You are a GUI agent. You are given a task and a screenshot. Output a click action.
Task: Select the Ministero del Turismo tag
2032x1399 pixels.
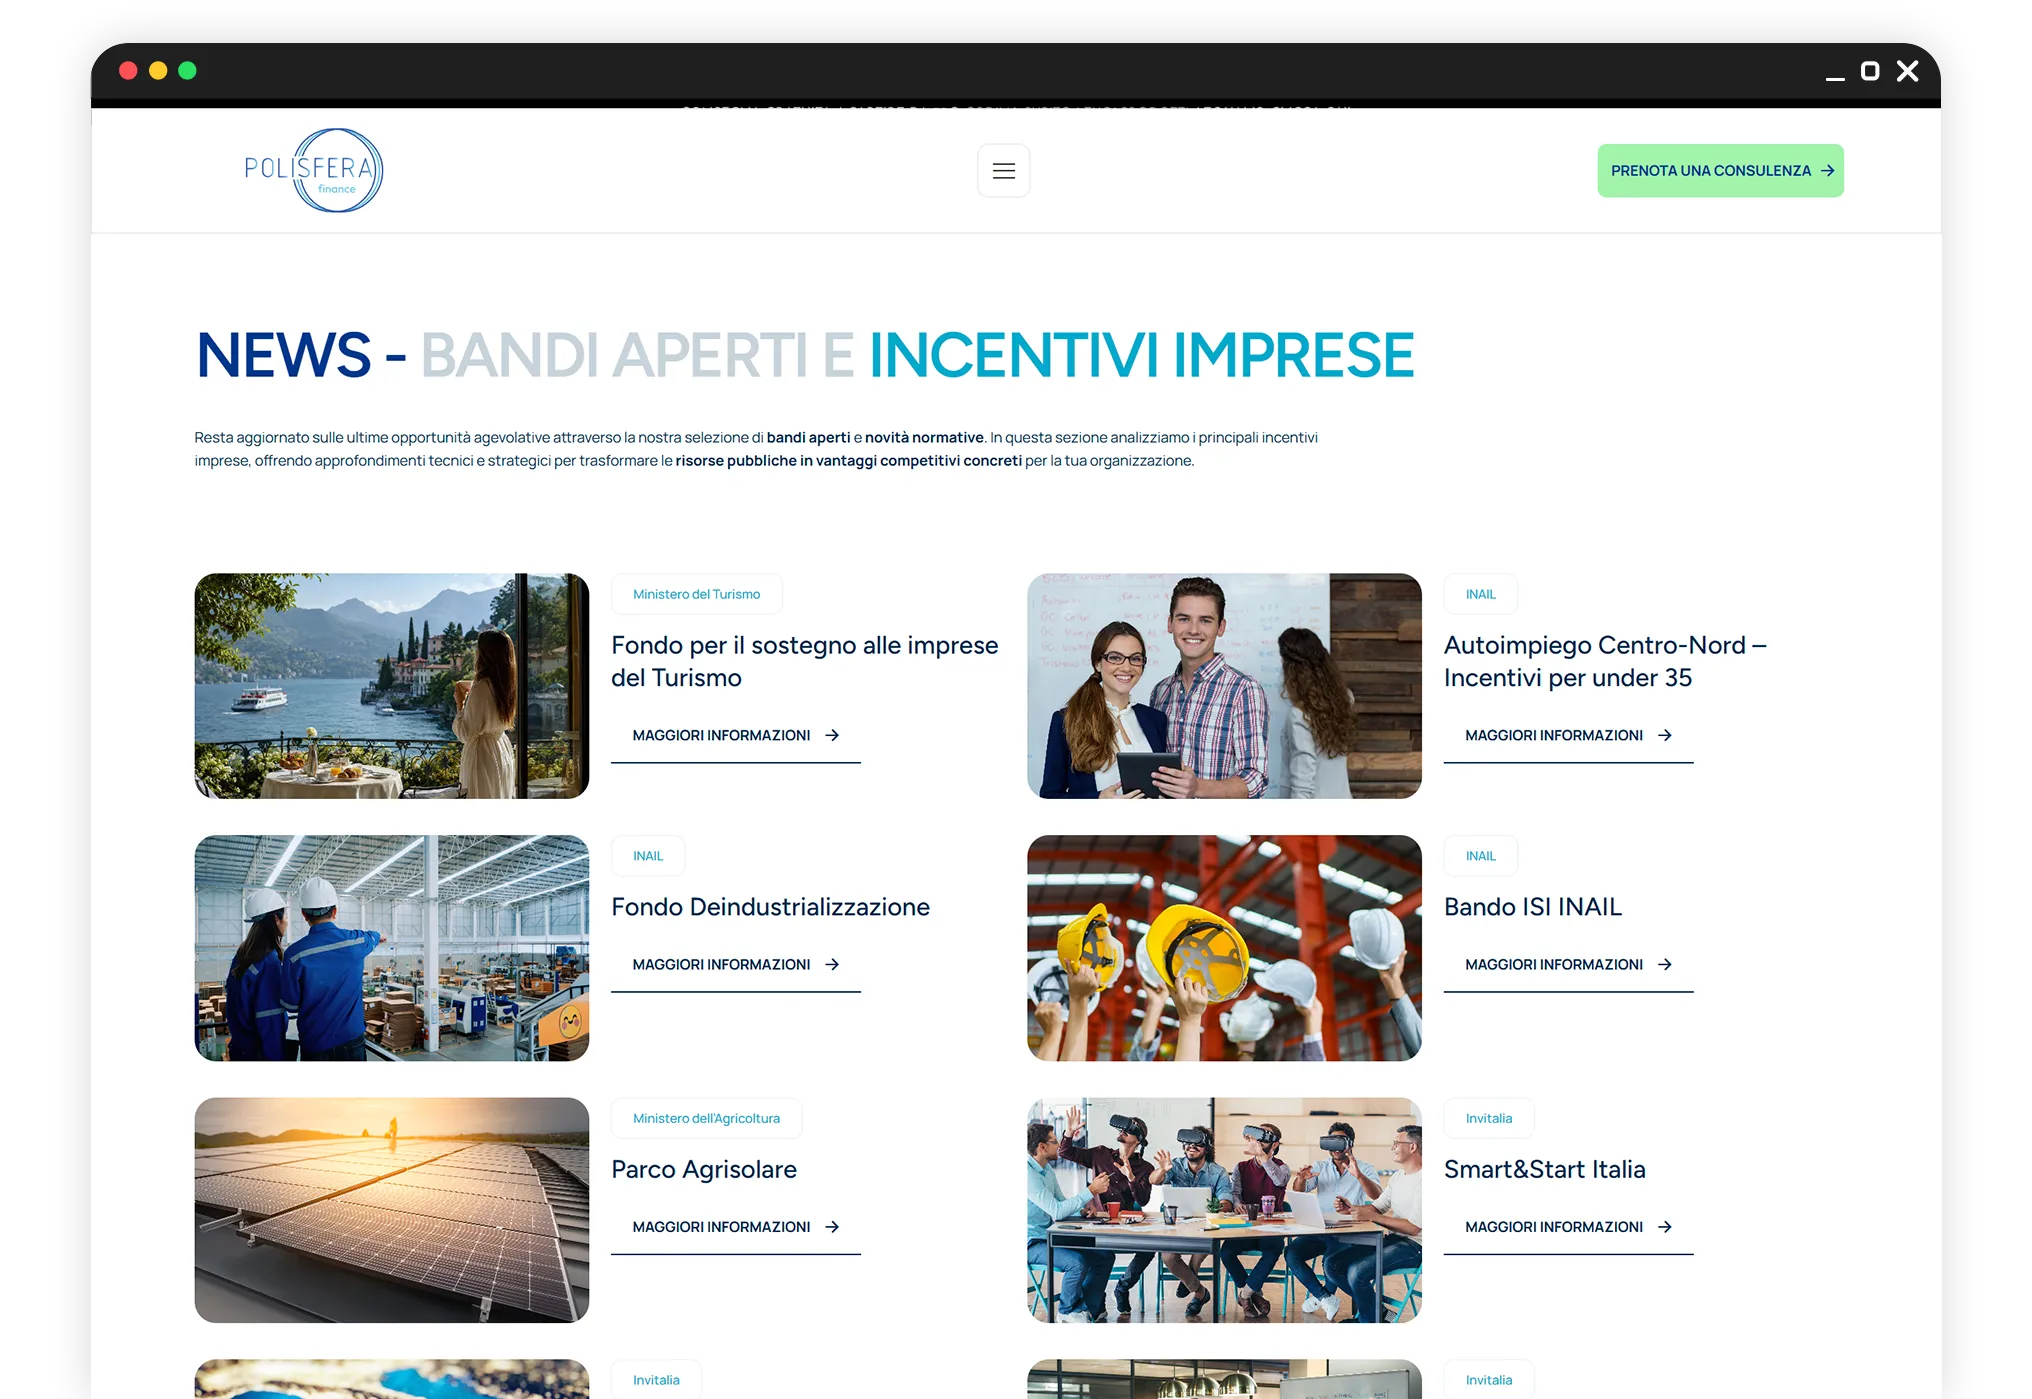coord(696,594)
